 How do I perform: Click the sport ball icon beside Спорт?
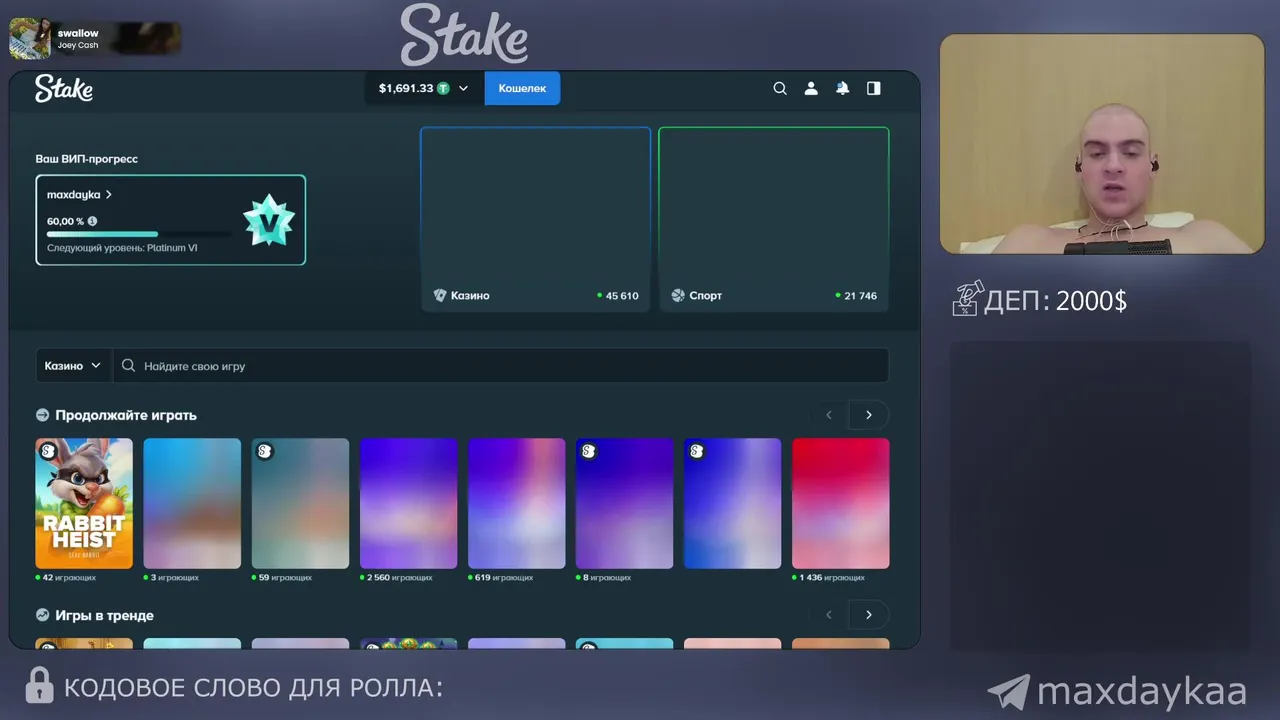pos(678,295)
